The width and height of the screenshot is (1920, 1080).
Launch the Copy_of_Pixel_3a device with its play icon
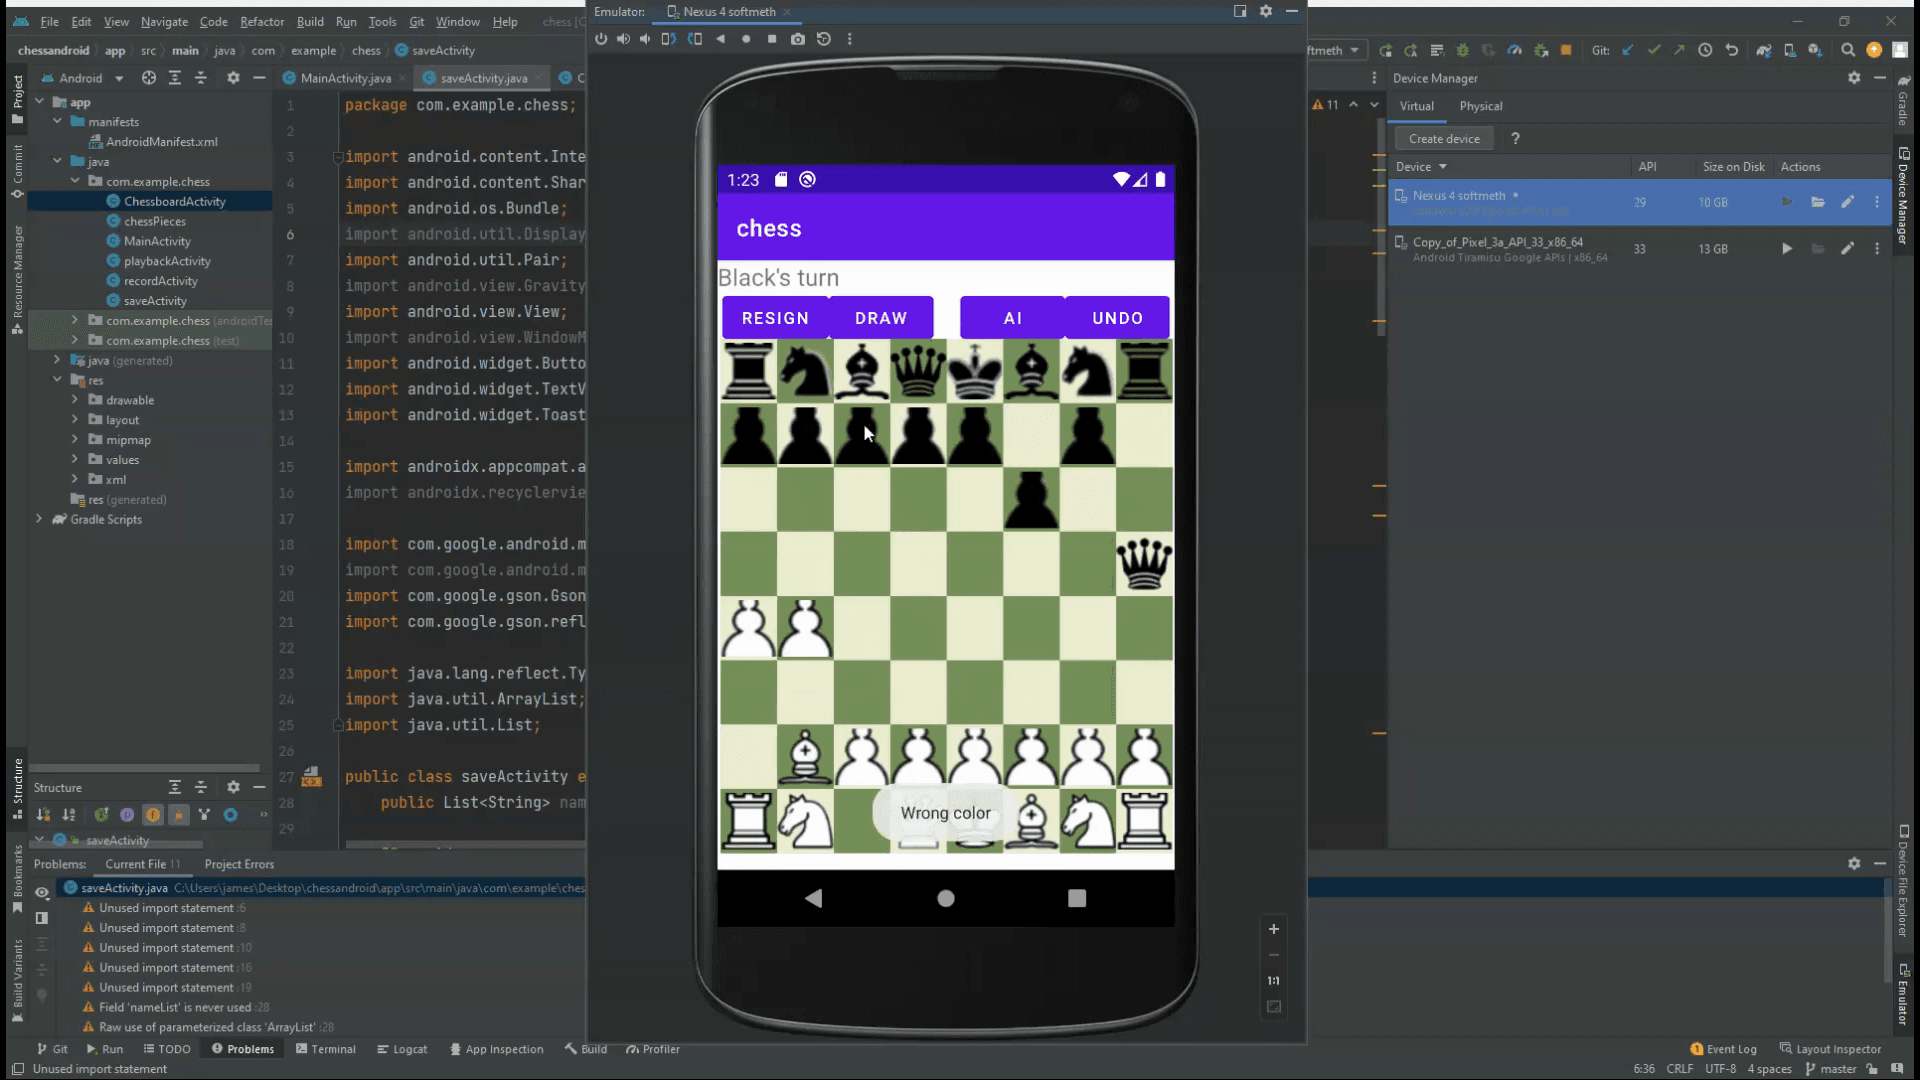pos(1786,249)
